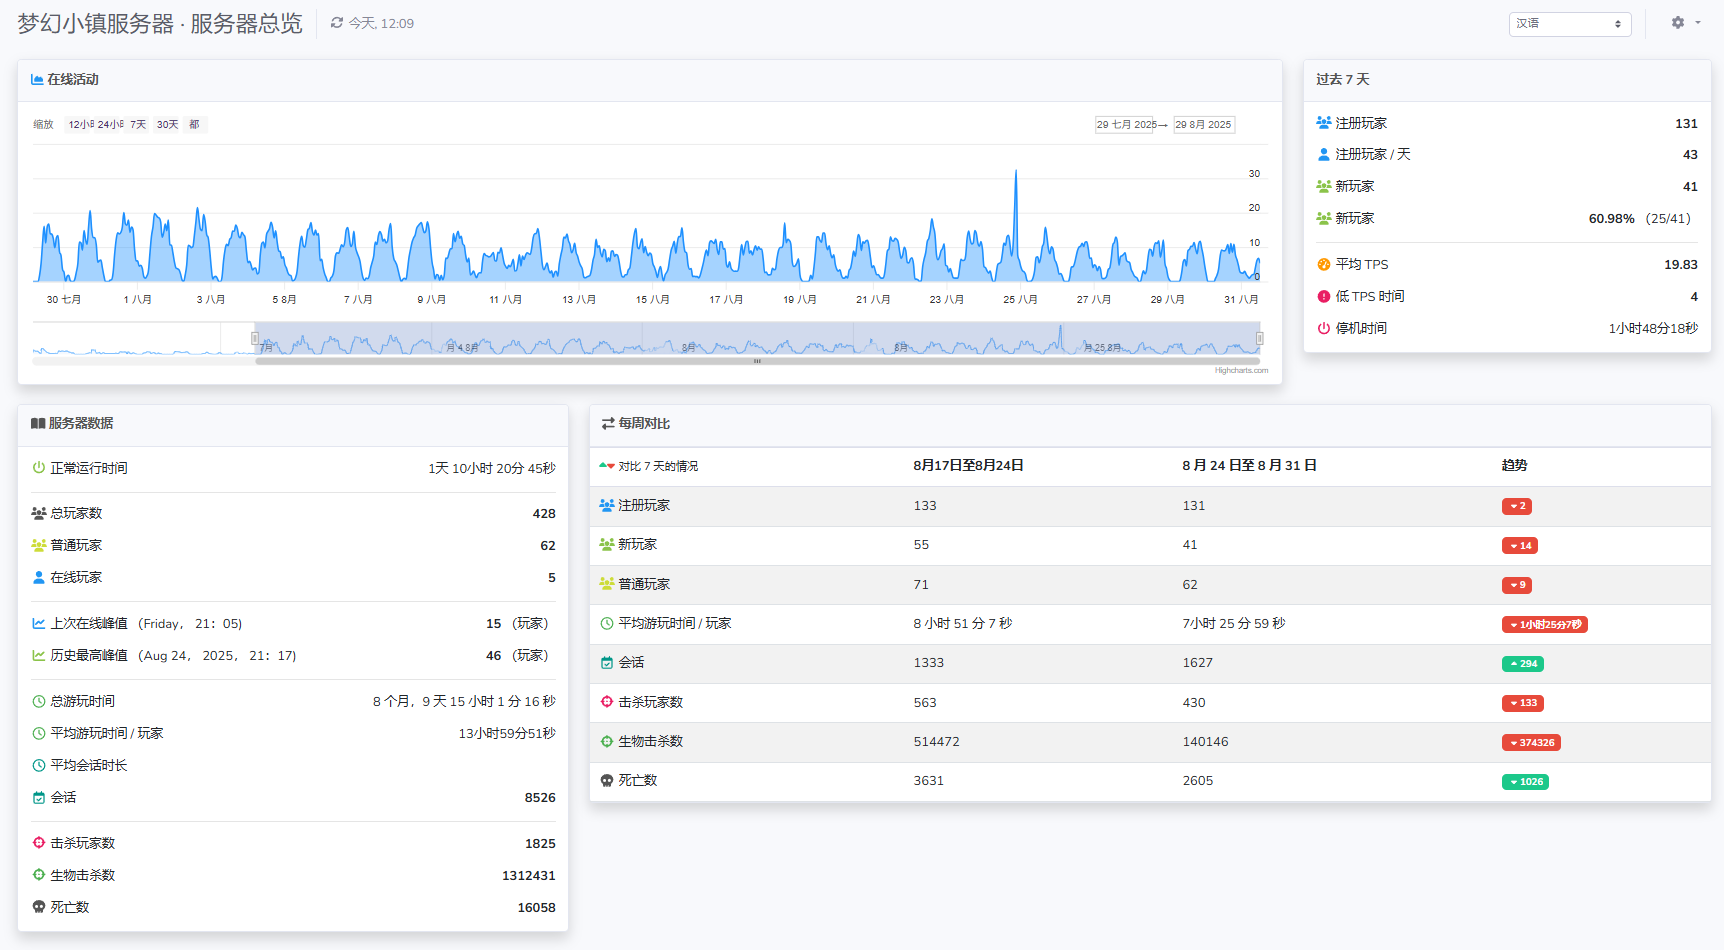The width and height of the screenshot is (1724, 950).
Task: Click the refresh icon beside today's timestamp
Action: (x=337, y=23)
